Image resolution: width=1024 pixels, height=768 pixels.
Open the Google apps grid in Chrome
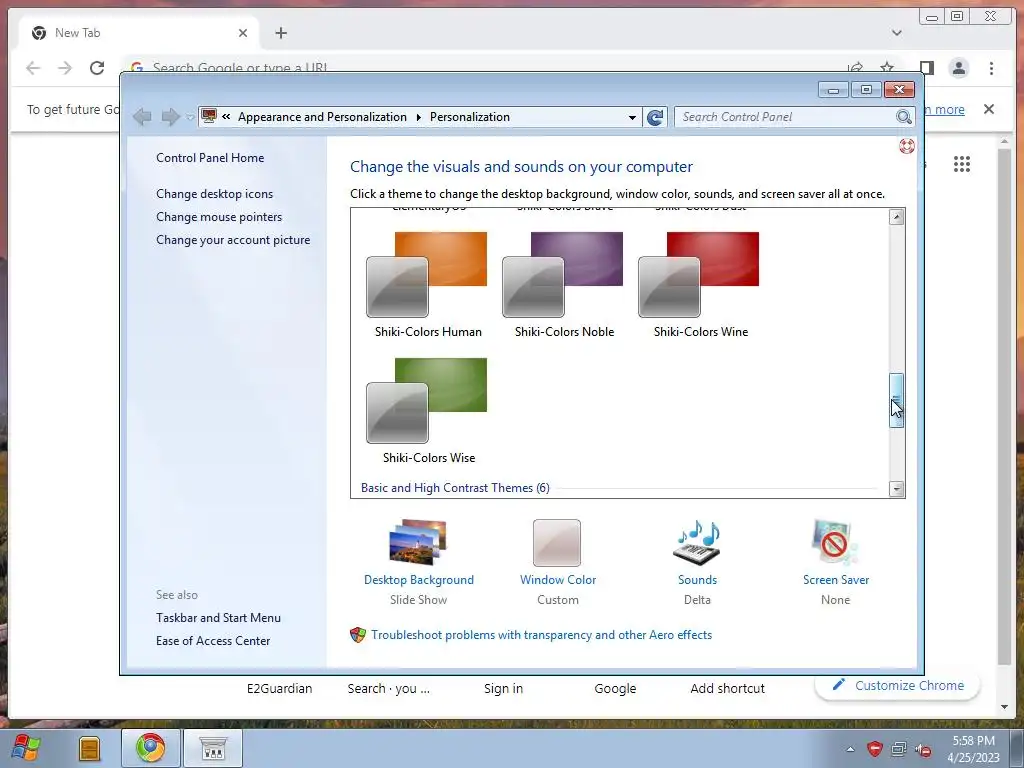[962, 164]
